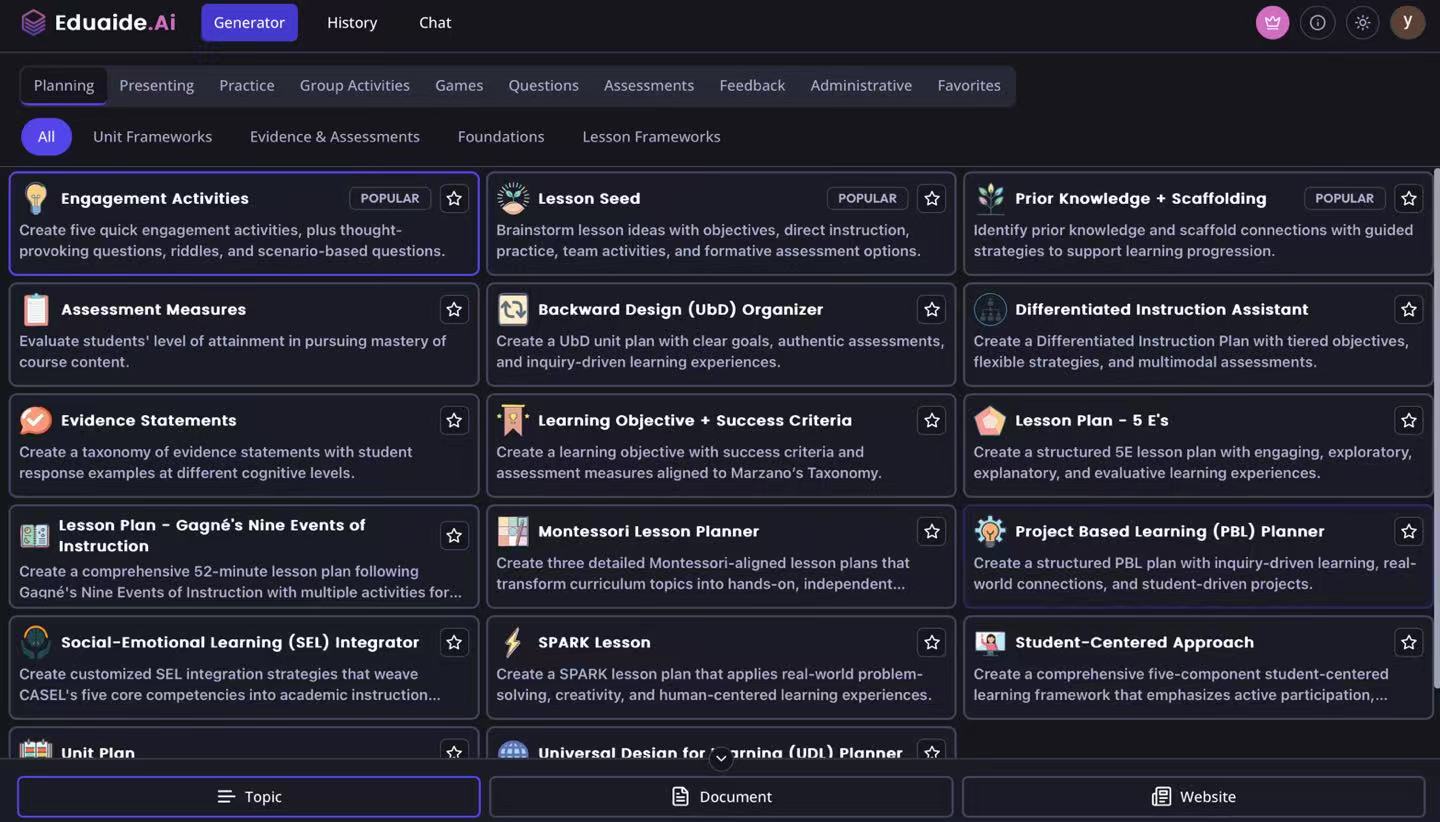Star the Social-Emotional Learning Integrator card
Image resolution: width=1440 pixels, height=822 pixels.
(454, 642)
